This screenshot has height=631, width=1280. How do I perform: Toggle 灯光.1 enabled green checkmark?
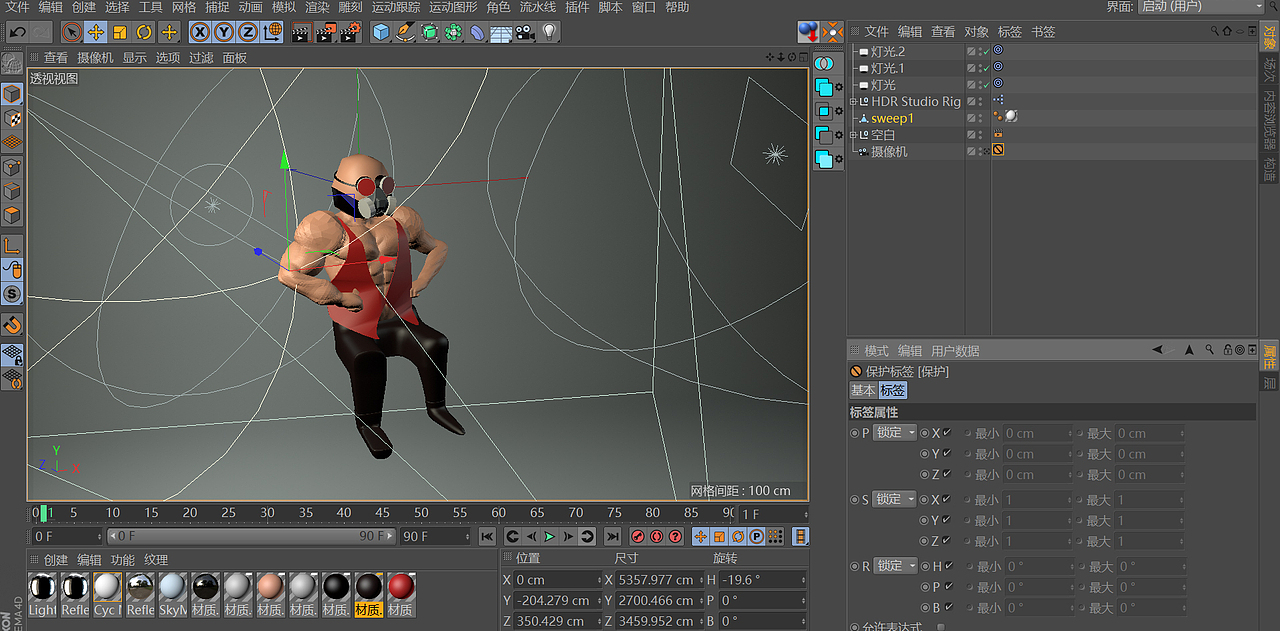point(985,68)
